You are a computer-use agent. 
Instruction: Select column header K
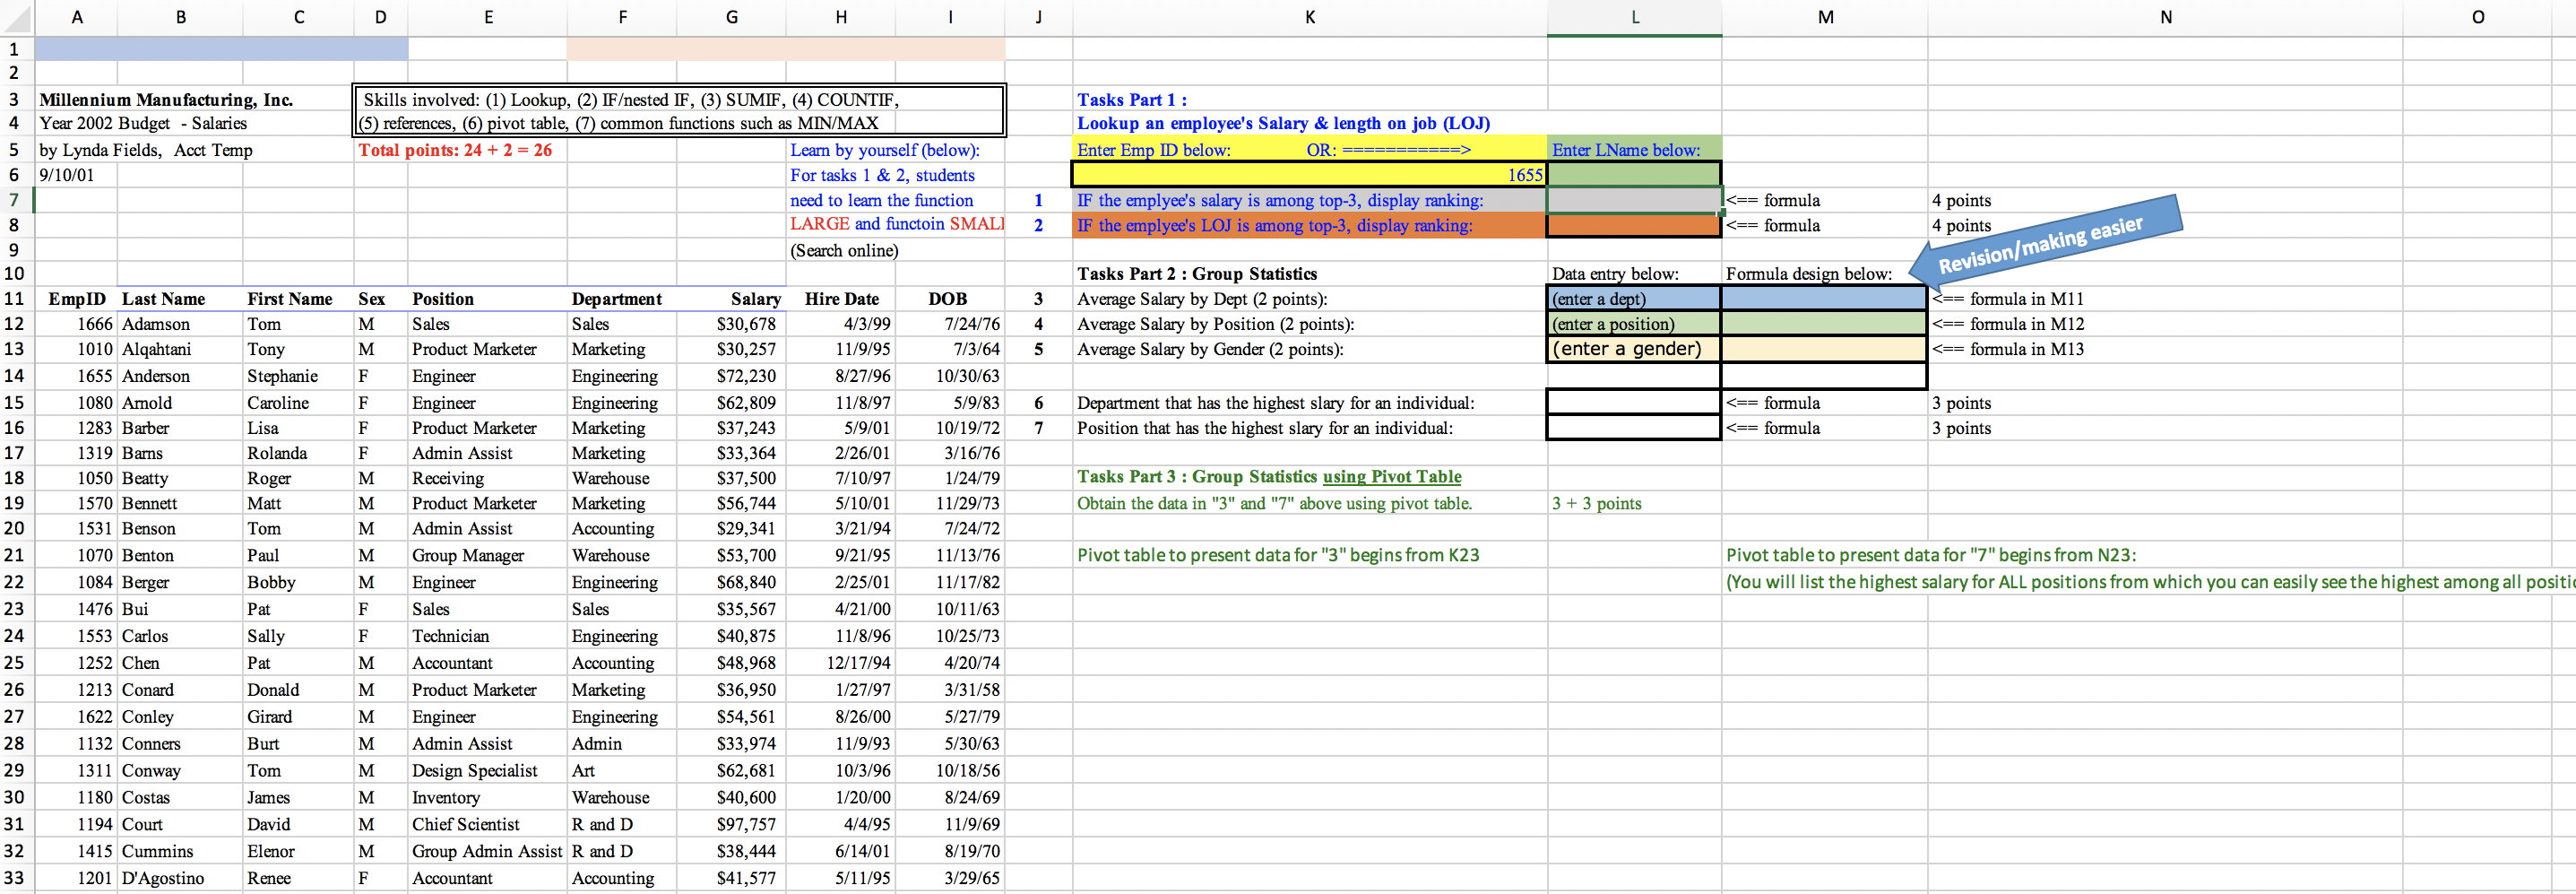click(x=1309, y=17)
